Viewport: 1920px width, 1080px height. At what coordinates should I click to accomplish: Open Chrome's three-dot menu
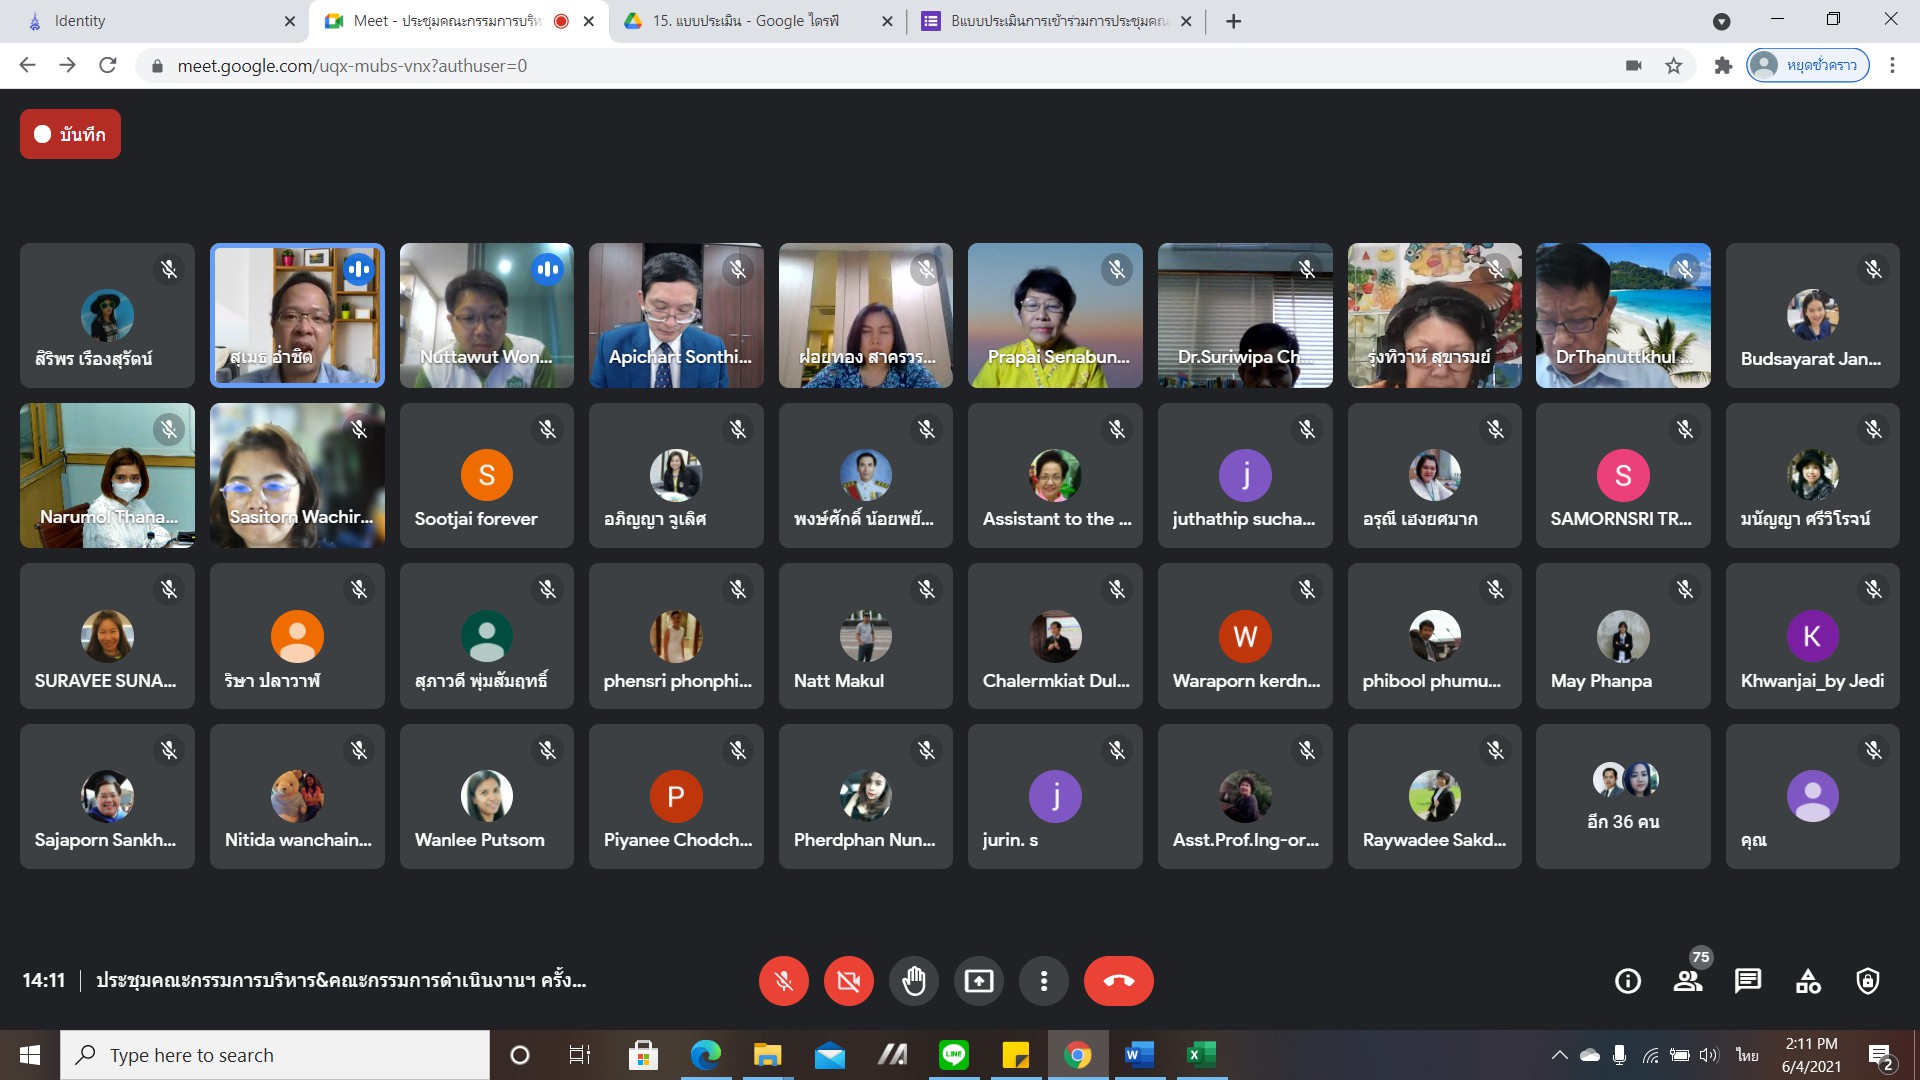click(x=1891, y=65)
